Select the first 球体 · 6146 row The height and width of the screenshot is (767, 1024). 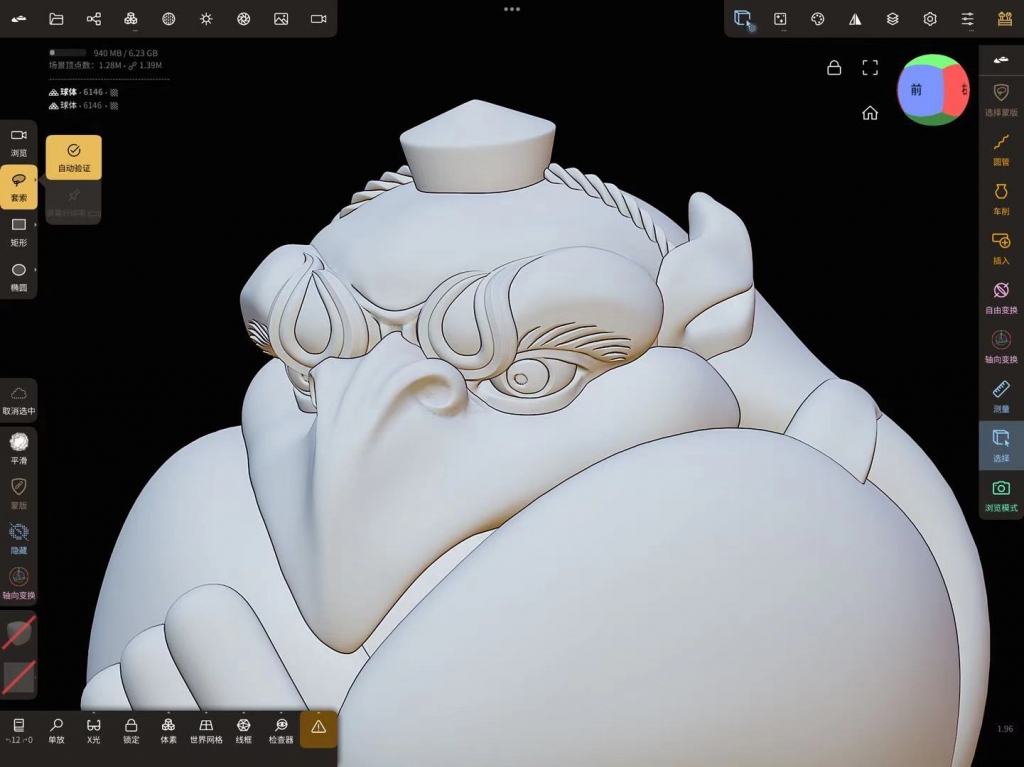(x=84, y=92)
